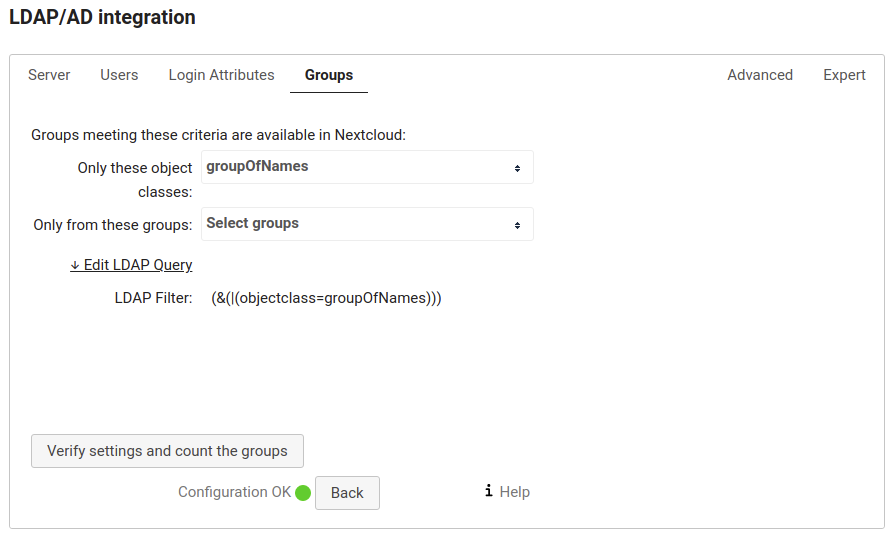Switch to the Server tab

49,75
